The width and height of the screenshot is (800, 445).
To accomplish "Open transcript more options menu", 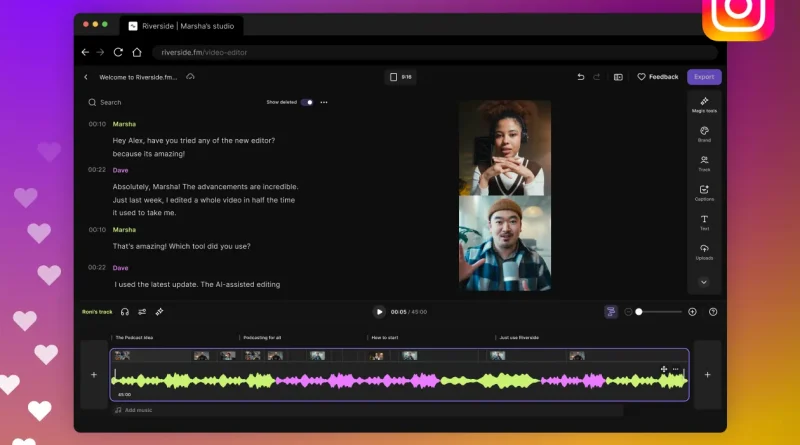I will point(324,103).
